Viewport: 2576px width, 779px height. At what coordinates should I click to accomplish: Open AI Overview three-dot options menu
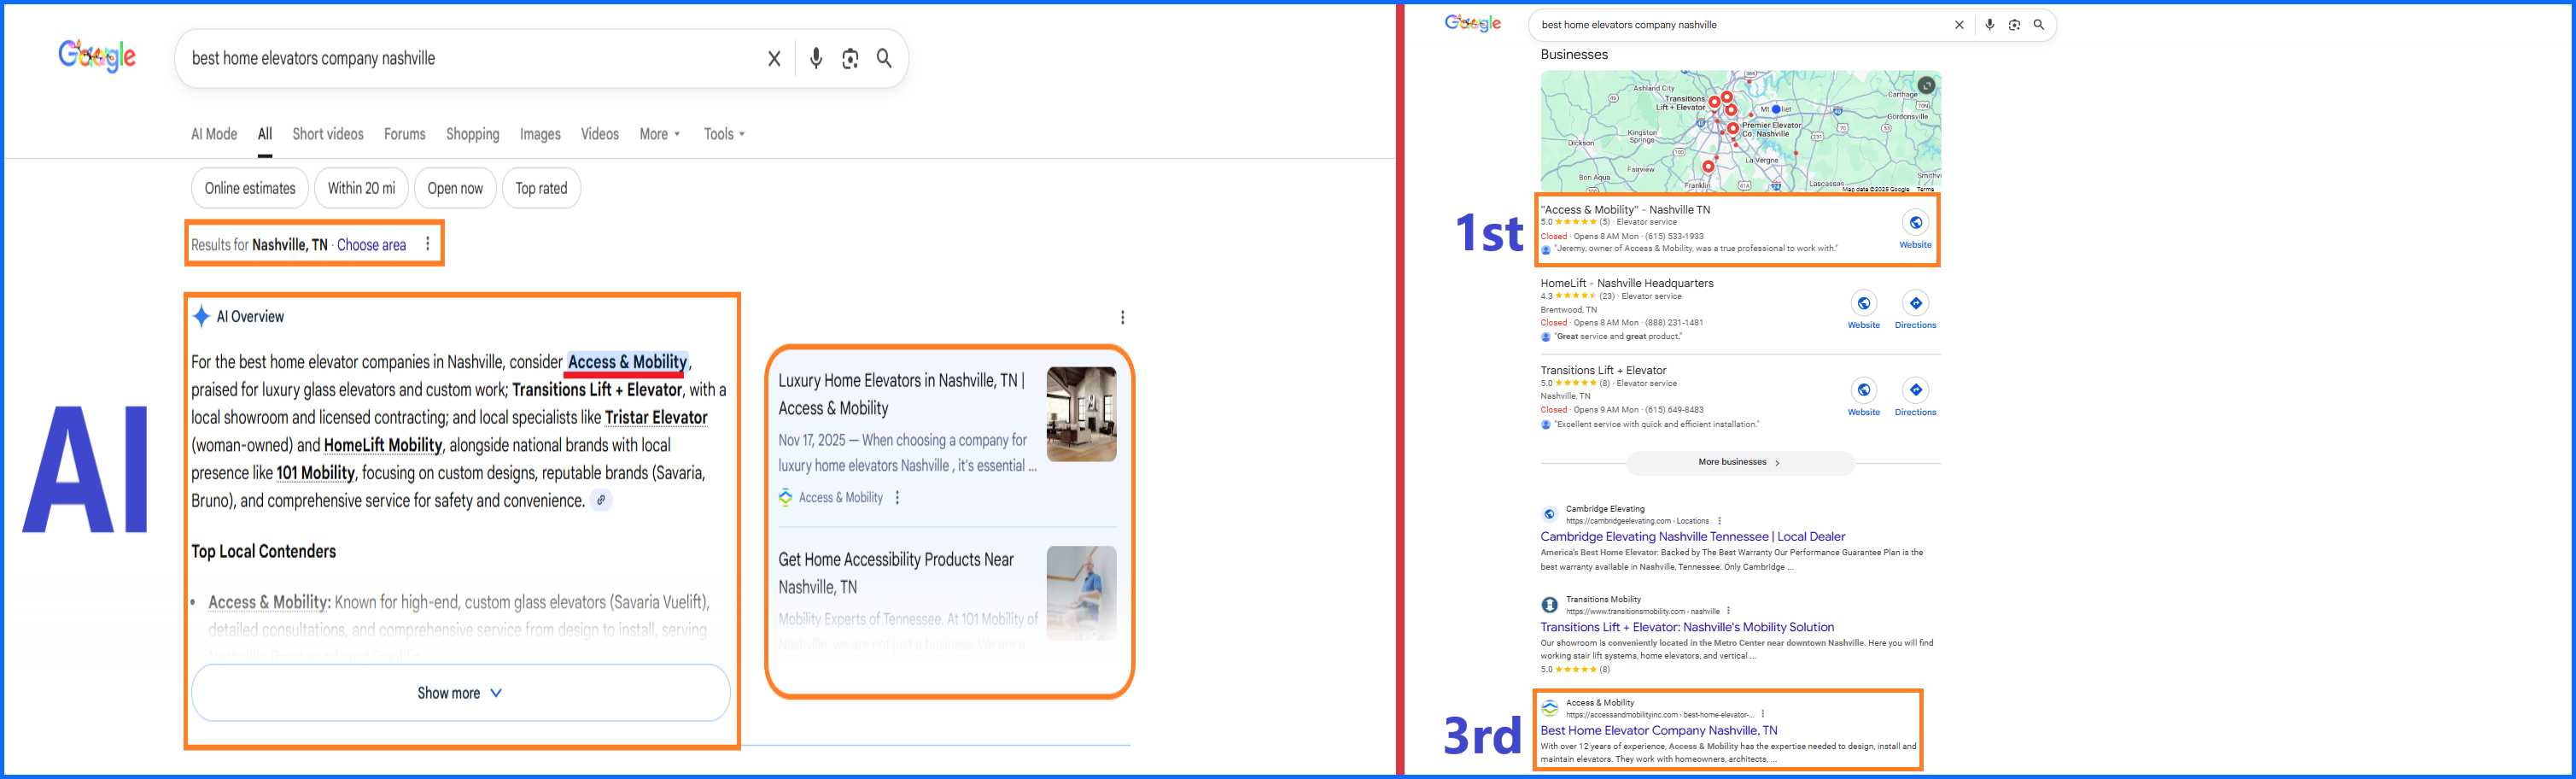1123,317
